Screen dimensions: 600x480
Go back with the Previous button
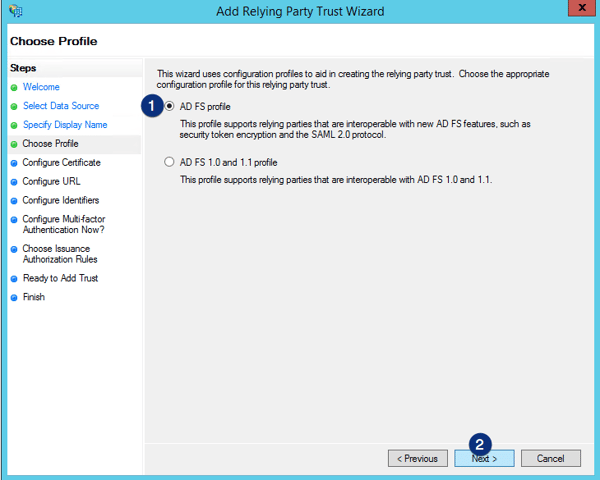pyautogui.click(x=417, y=458)
